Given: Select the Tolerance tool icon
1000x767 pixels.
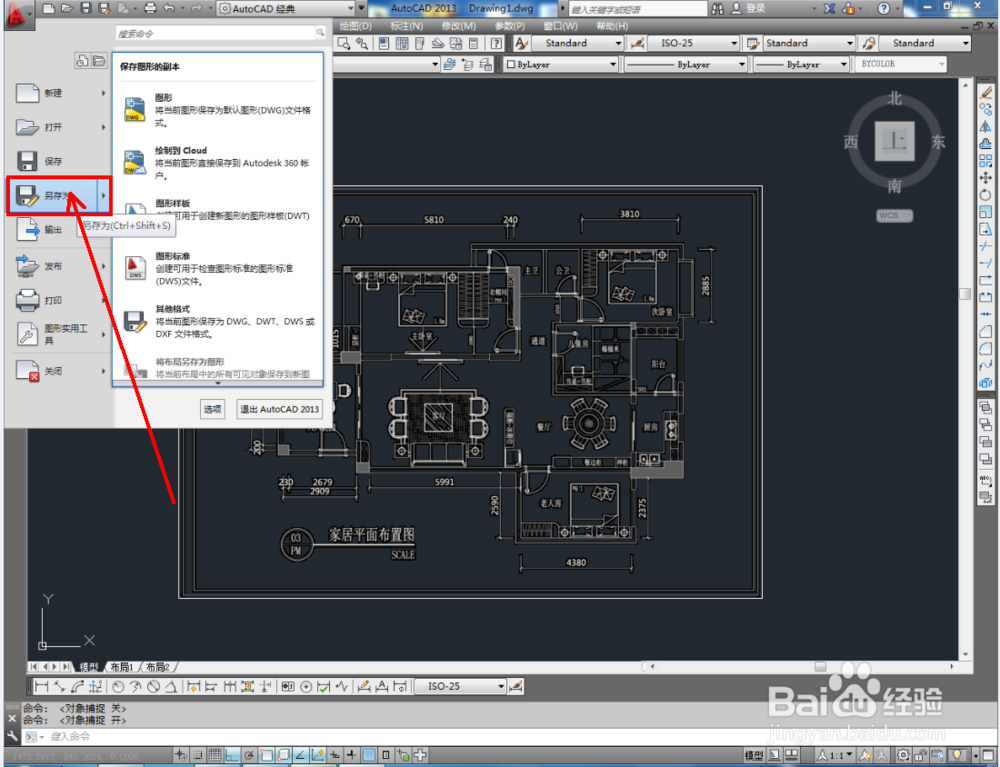Looking at the screenshot, I should pyautogui.click(x=288, y=687).
